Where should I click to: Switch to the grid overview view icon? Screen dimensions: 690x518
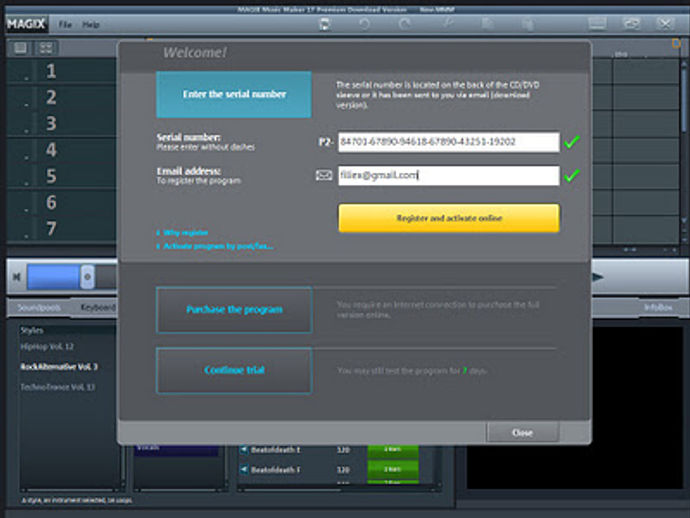point(46,48)
